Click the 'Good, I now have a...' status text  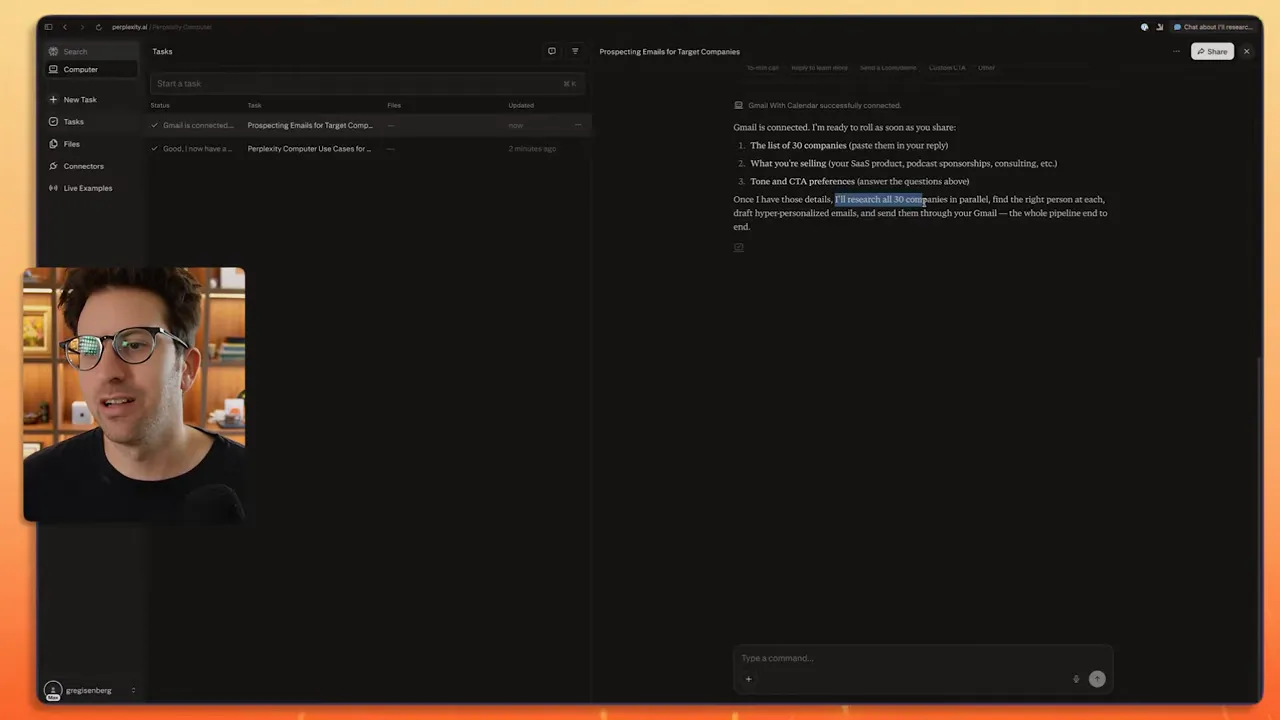198,149
